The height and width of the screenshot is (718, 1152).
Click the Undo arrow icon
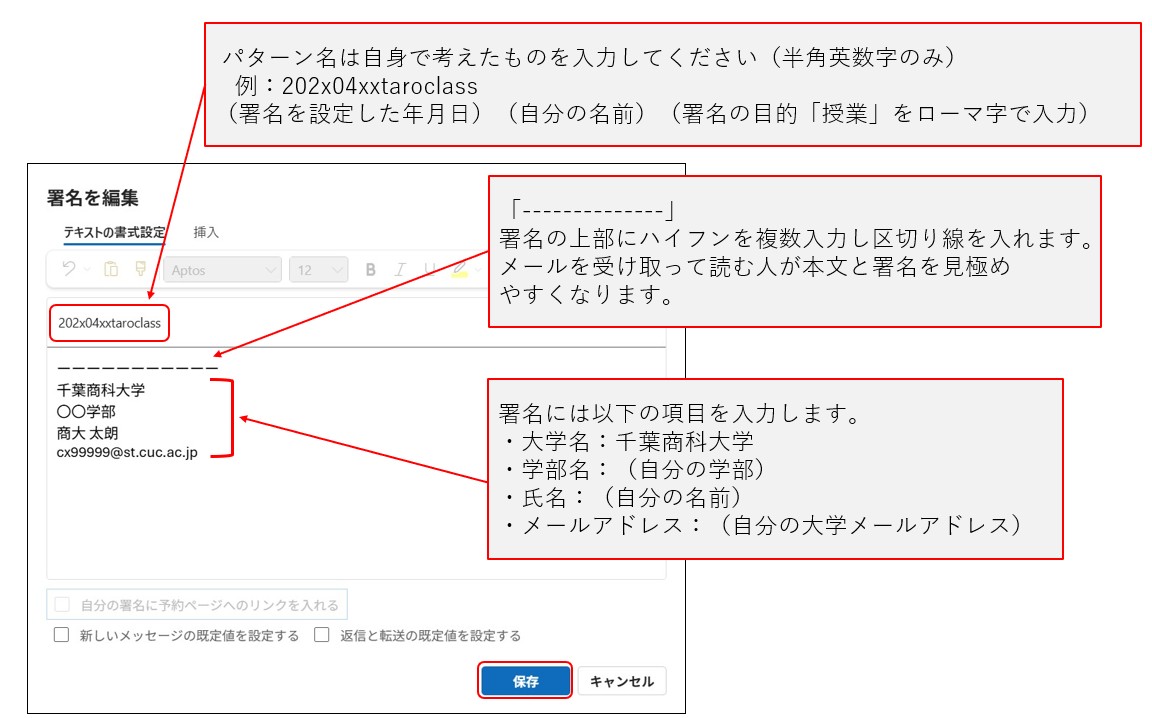point(67,270)
